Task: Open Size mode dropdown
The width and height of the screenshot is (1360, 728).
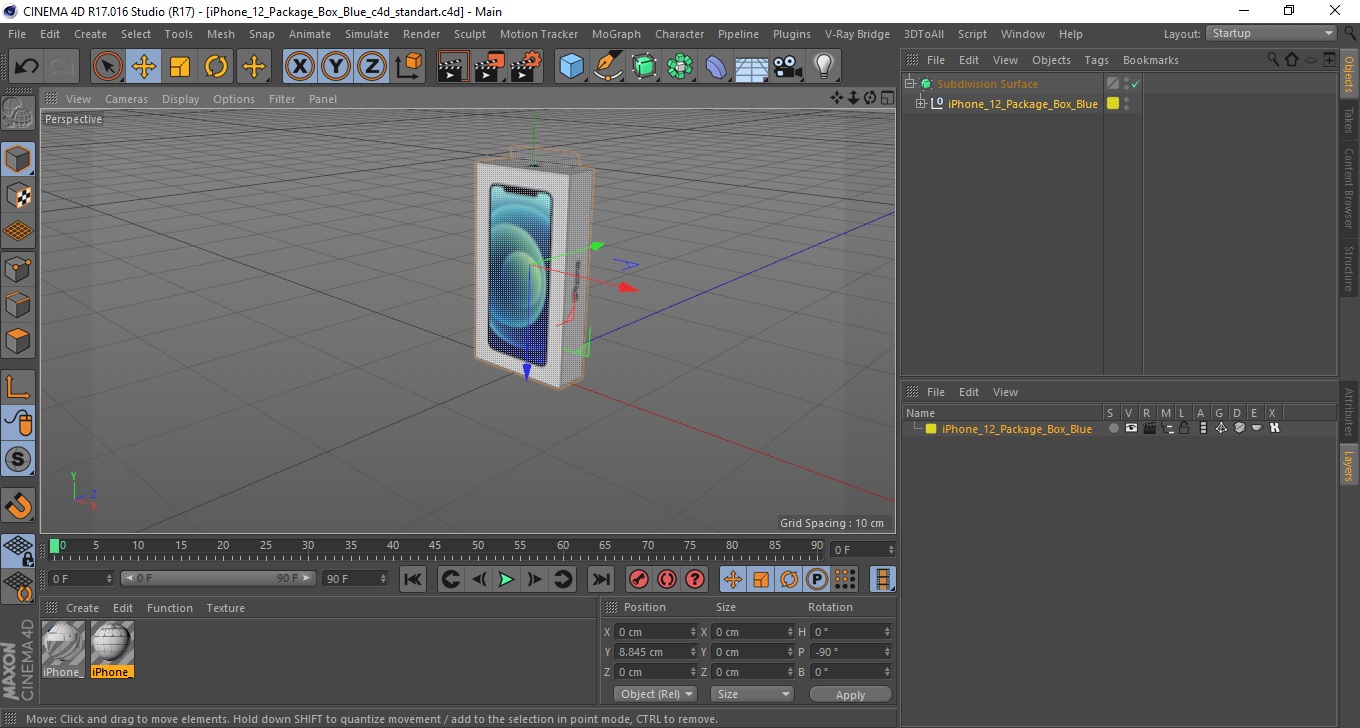Action: coord(752,694)
